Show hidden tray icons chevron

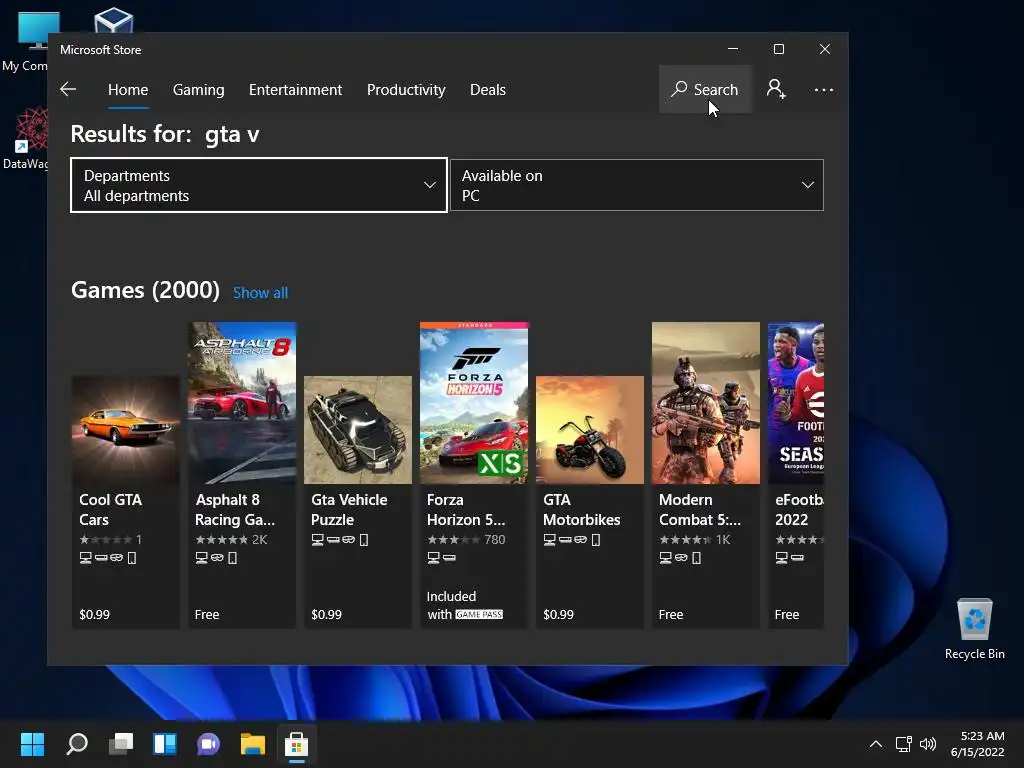[876, 744]
